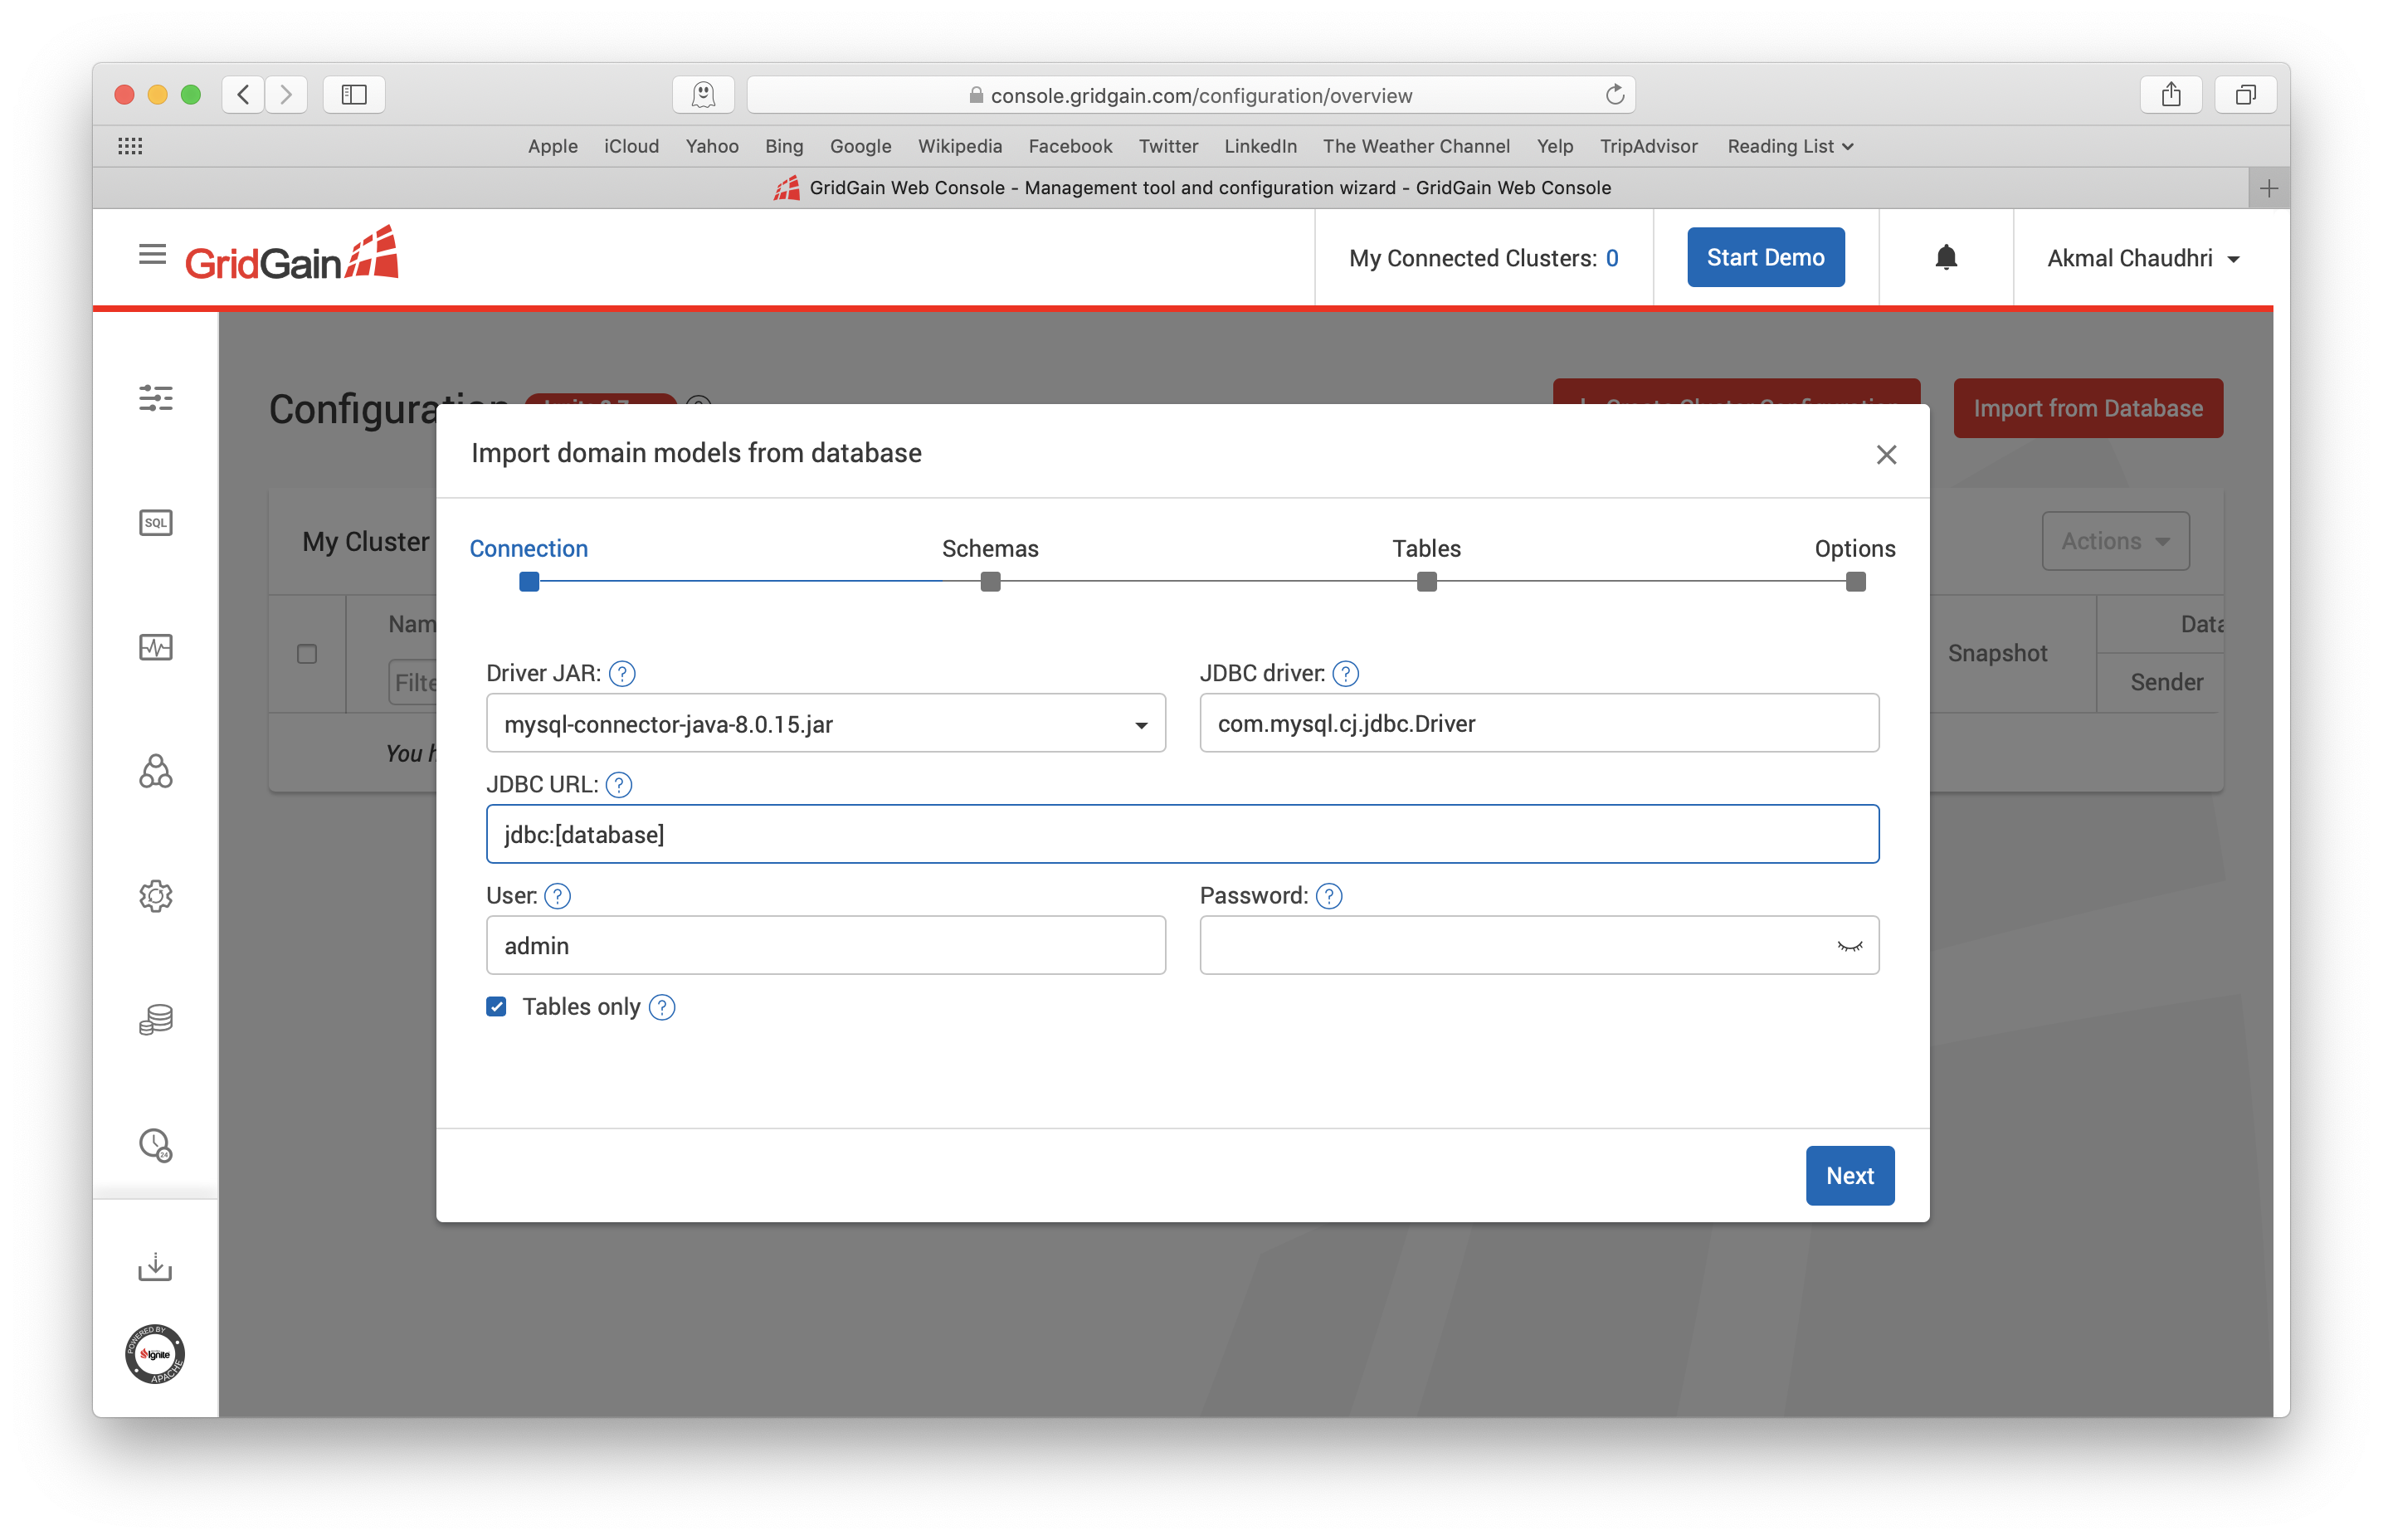Click the Start Demo button
The width and height of the screenshot is (2383, 1540).
[1763, 257]
